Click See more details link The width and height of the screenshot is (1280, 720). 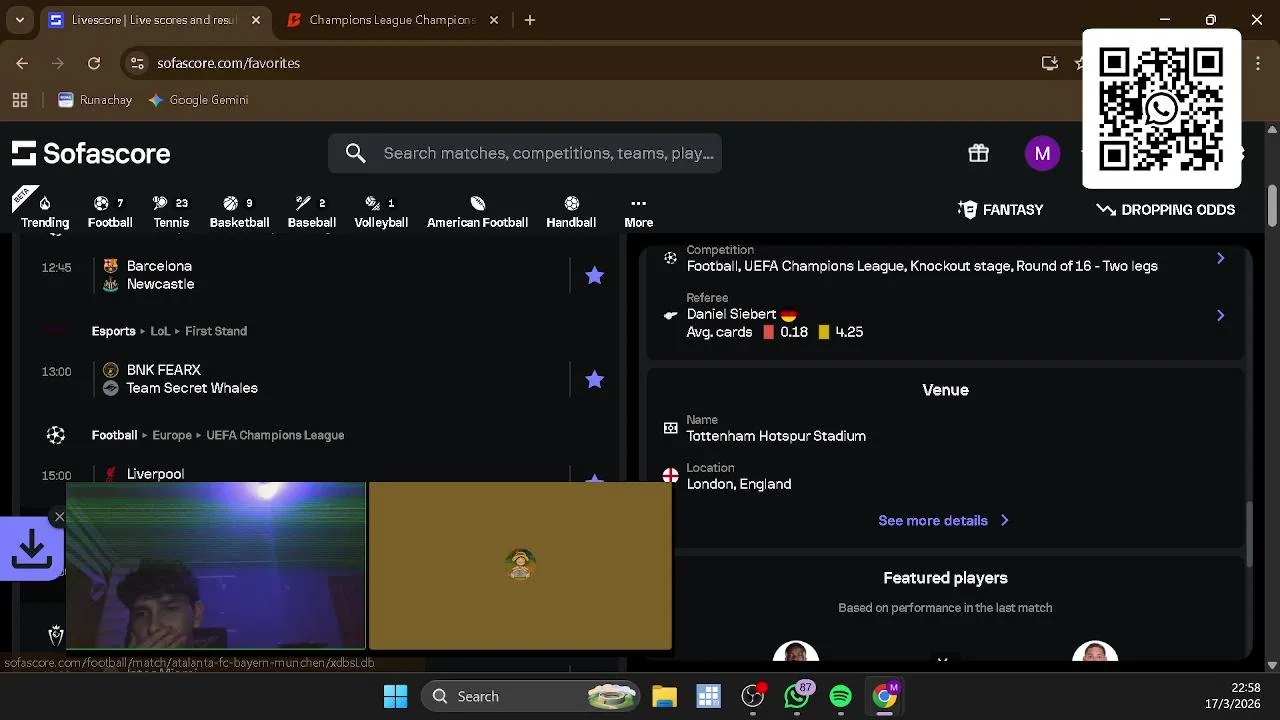[944, 520]
